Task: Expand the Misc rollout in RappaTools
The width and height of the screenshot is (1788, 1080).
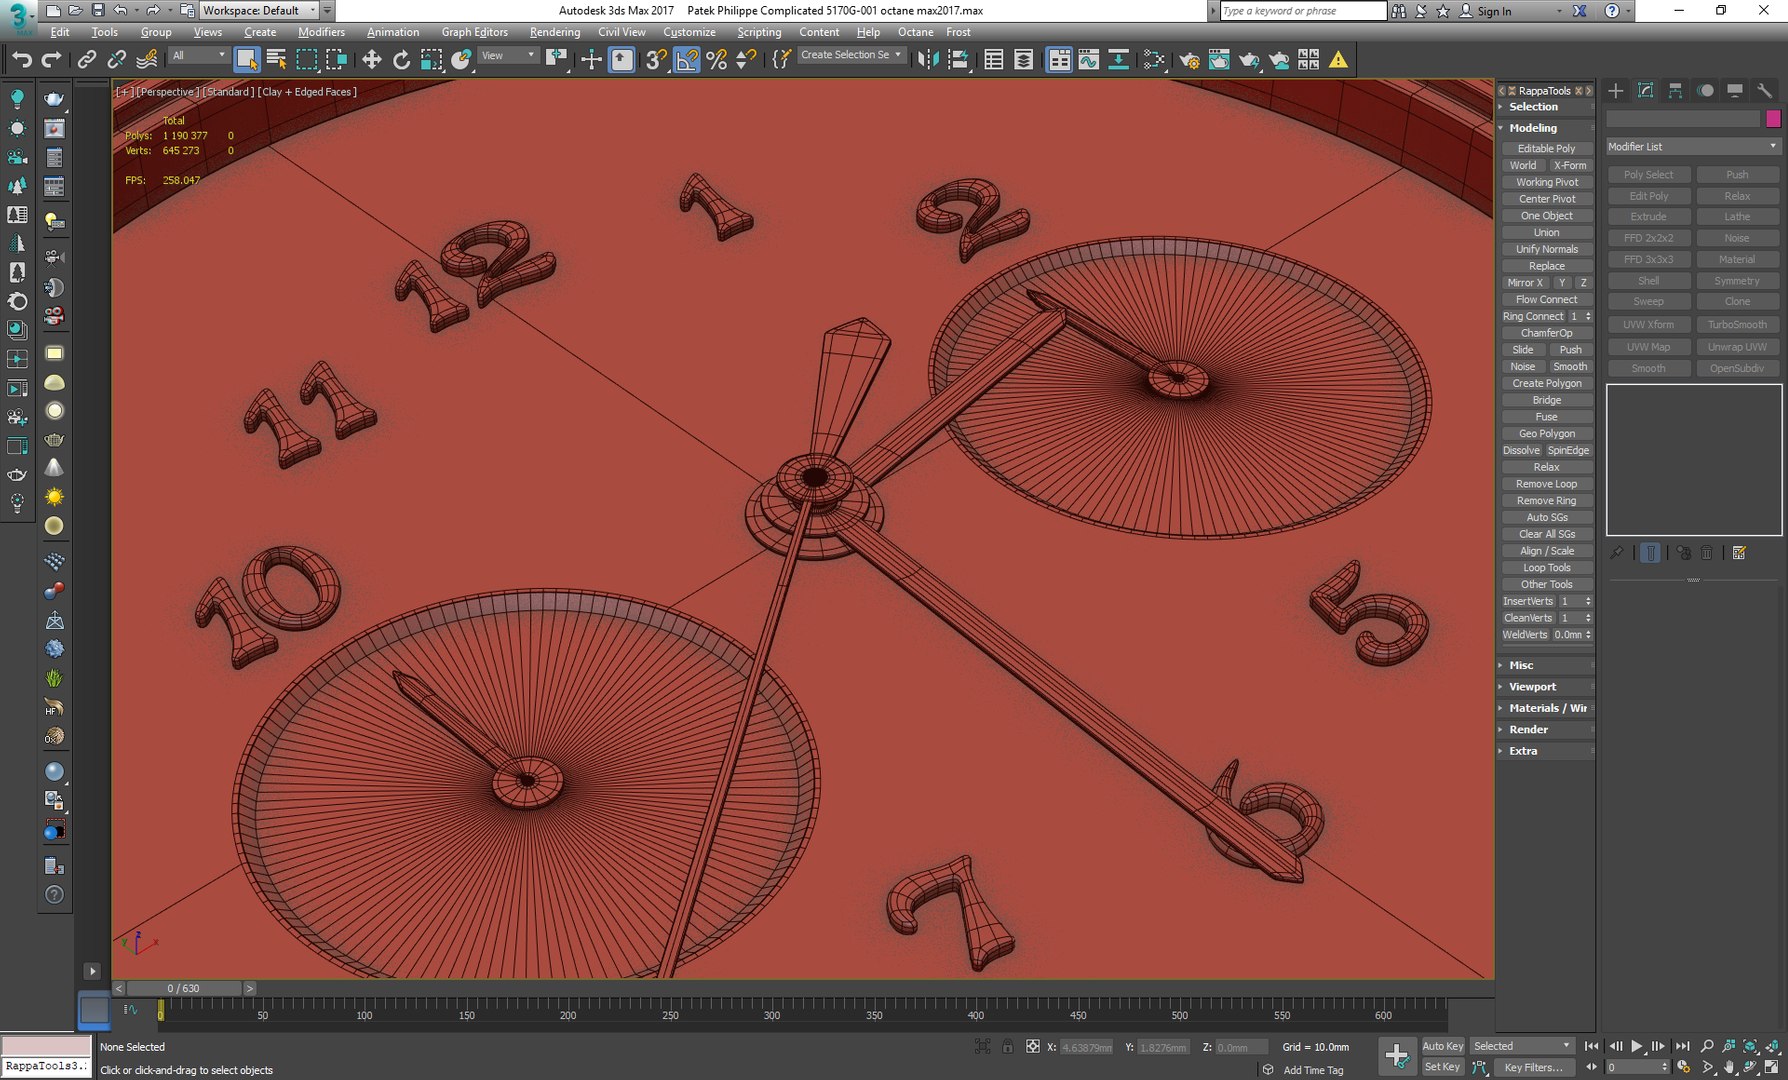Action: (x=1520, y=665)
